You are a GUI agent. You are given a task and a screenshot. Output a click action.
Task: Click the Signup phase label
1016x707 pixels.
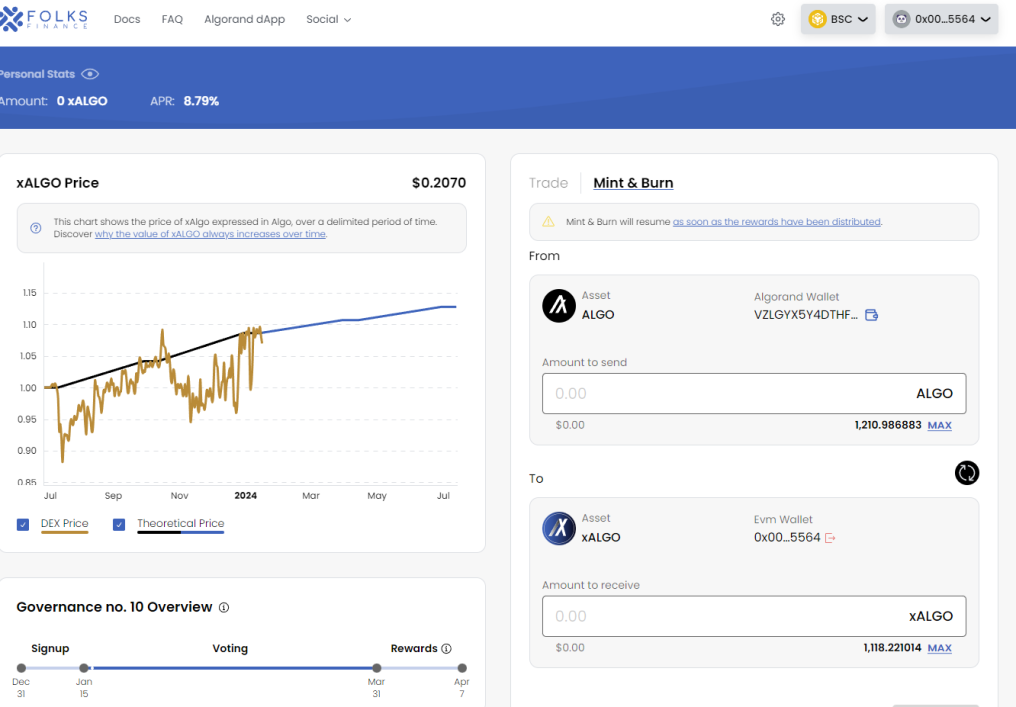pyautogui.click(x=50, y=648)
